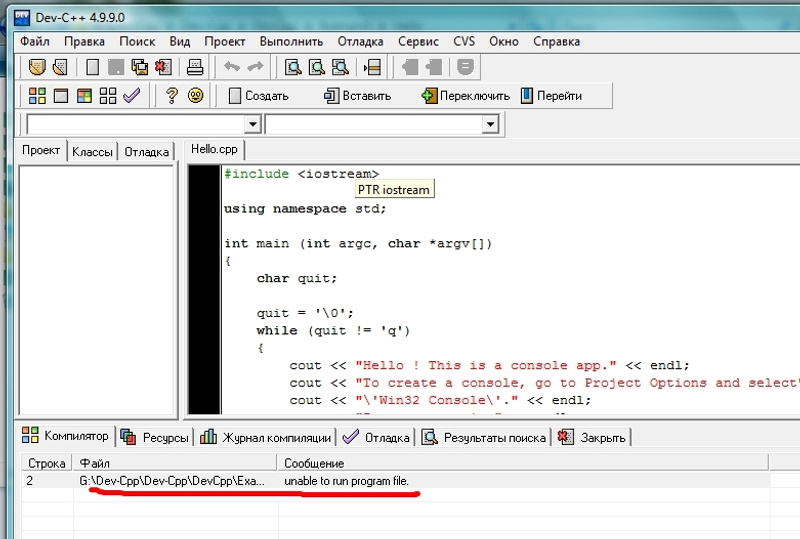Click the question mark help icon
This screenshot has width=800, height=539.
[x=172, y=96]
